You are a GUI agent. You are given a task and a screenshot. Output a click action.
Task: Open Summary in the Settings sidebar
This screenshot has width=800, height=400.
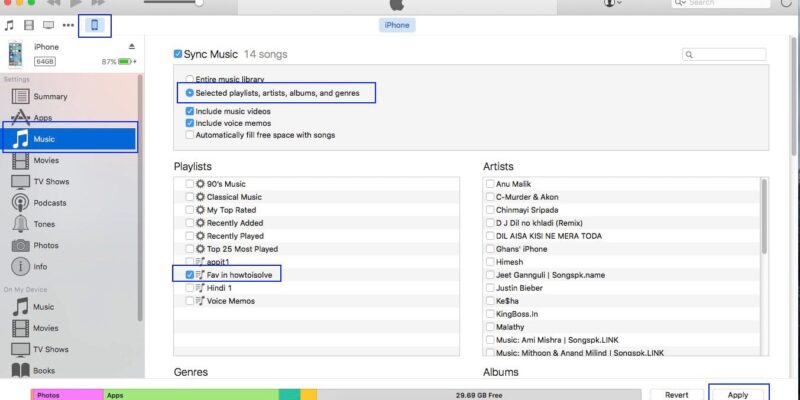click(50, 96)
